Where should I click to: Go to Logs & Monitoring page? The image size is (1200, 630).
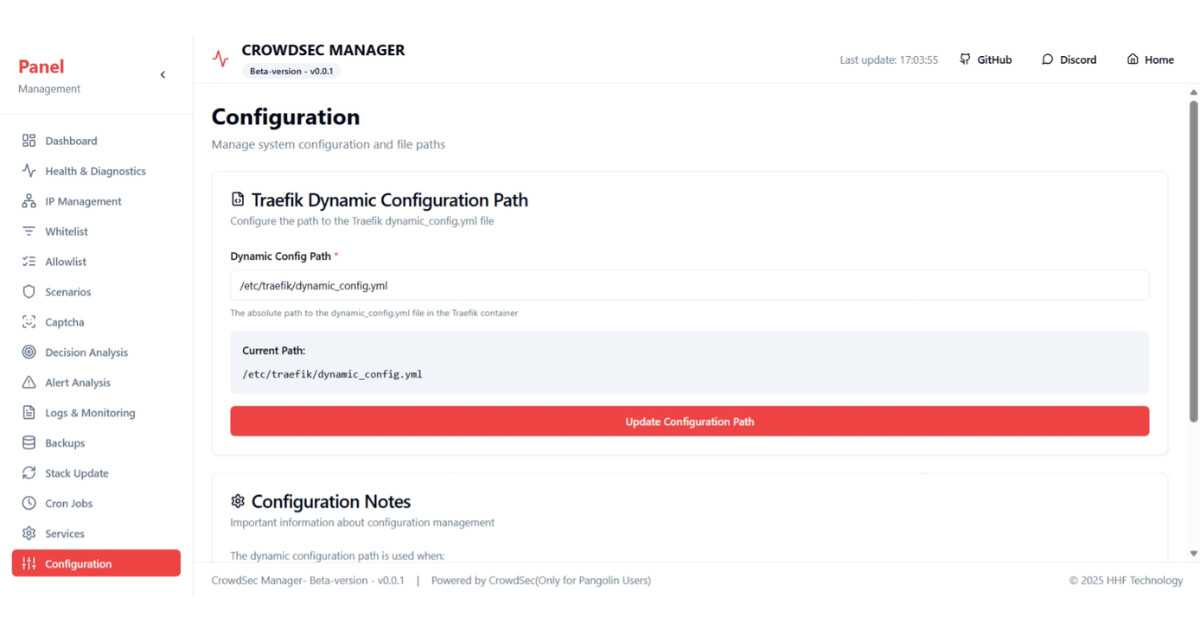tap(90, 413)
